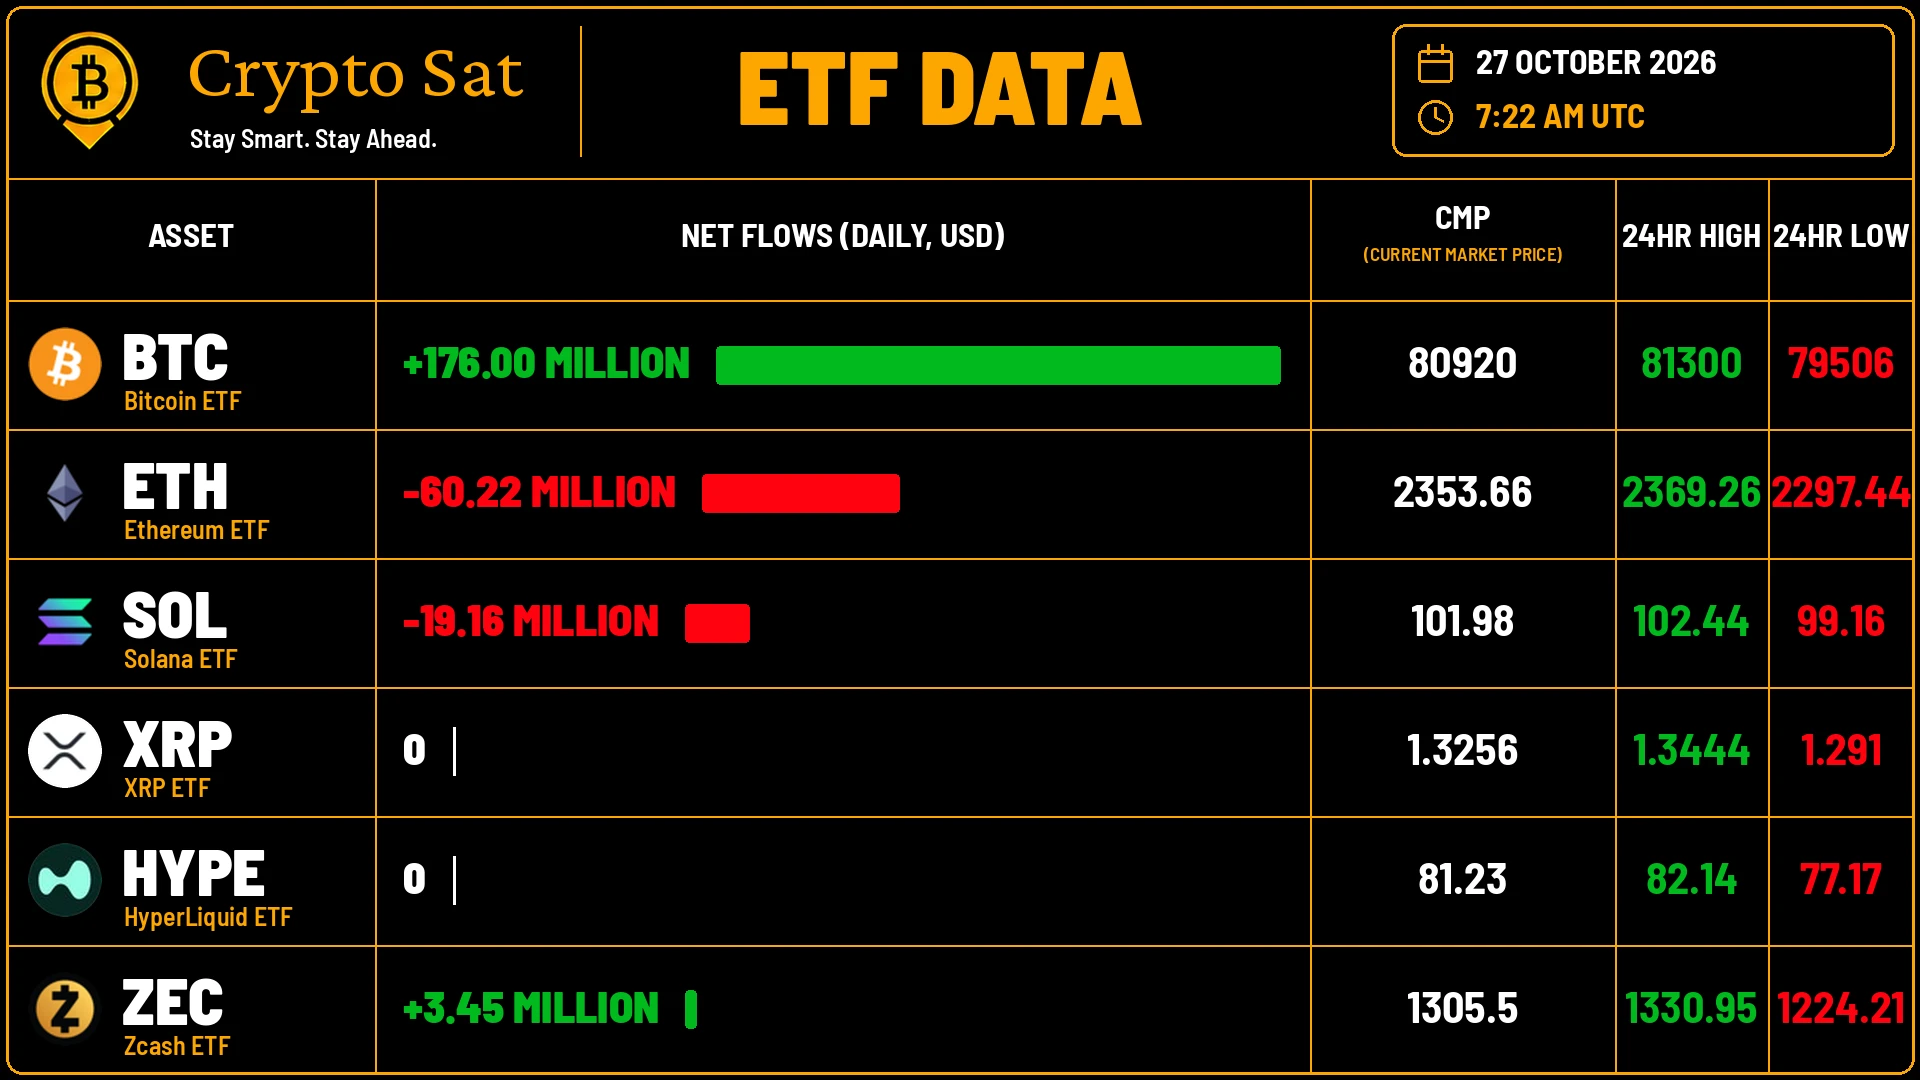Click the red ETH outflow bar
The width and height of the screenshot is (1920, 1080).
pos(801,493)
